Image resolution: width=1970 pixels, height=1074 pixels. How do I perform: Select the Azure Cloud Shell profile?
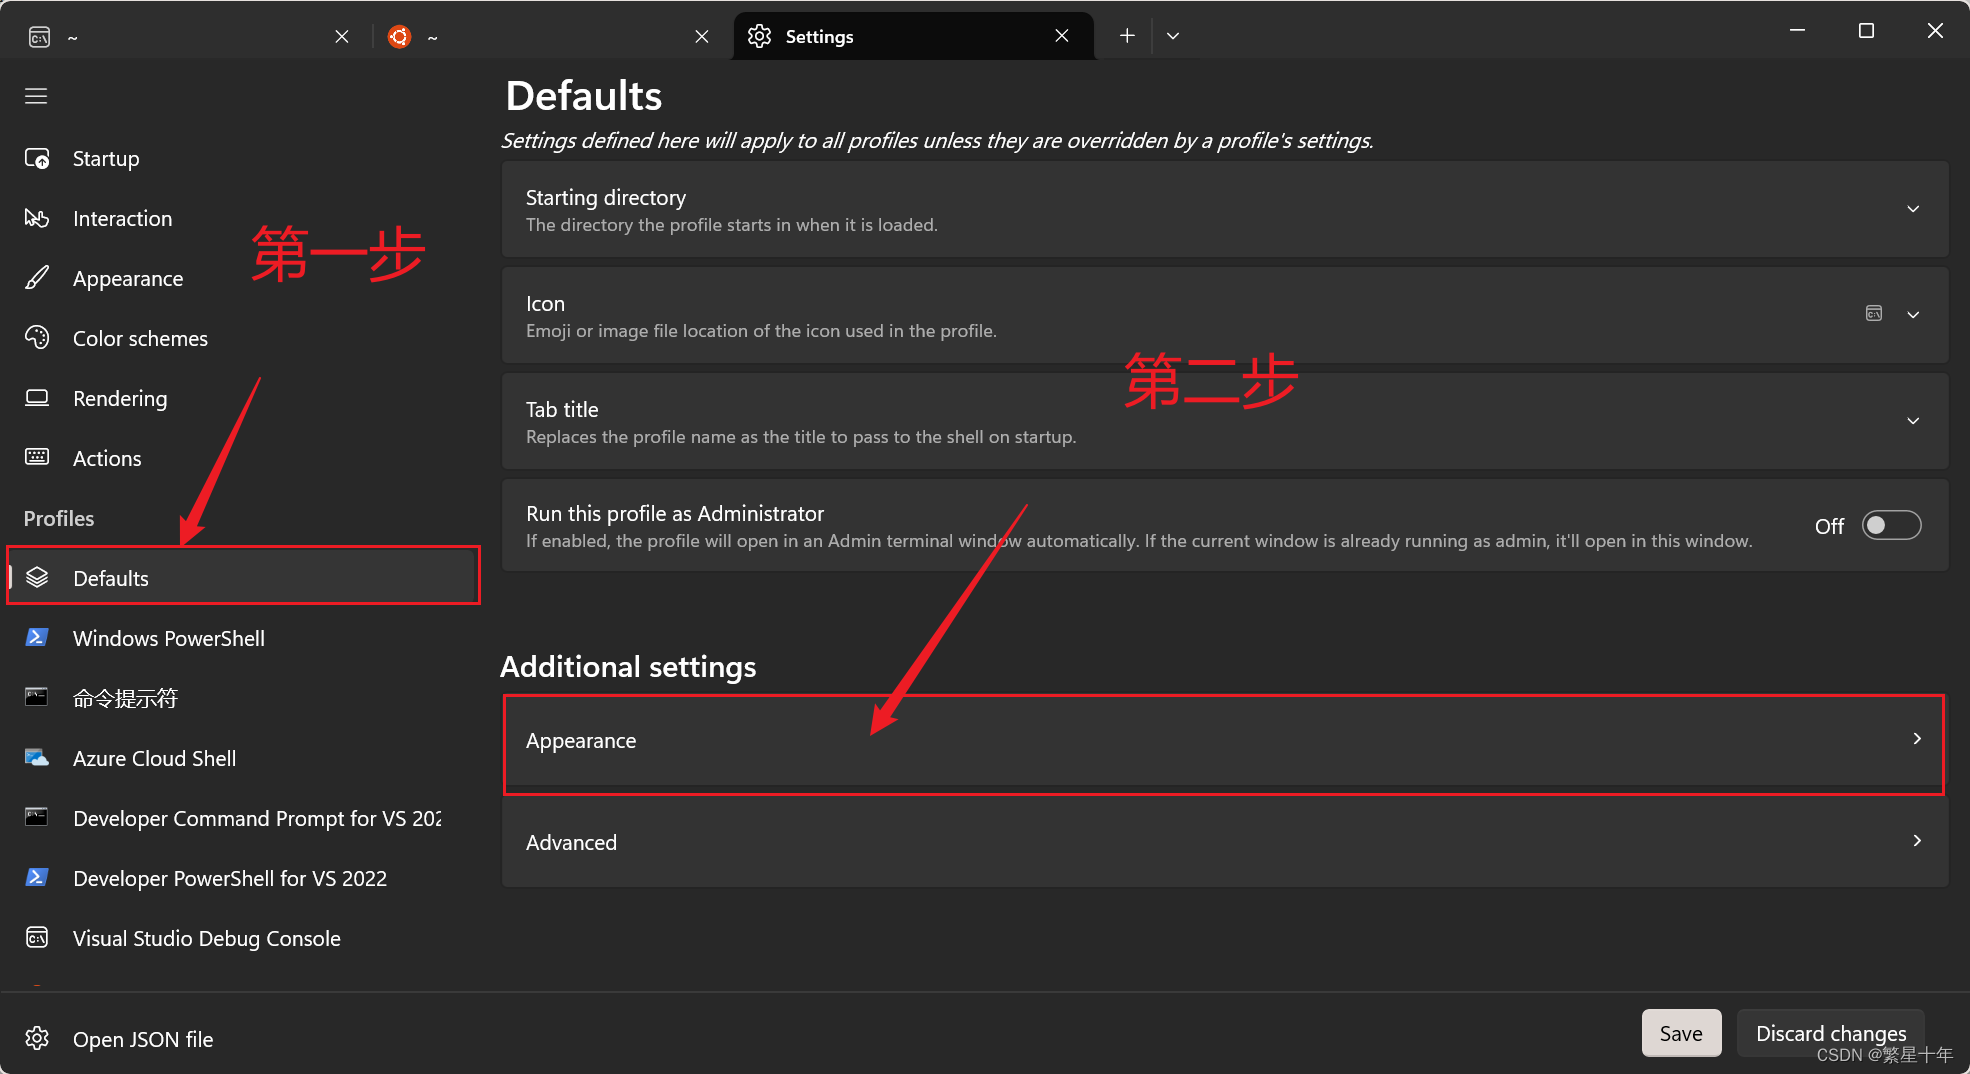[243, 758]
